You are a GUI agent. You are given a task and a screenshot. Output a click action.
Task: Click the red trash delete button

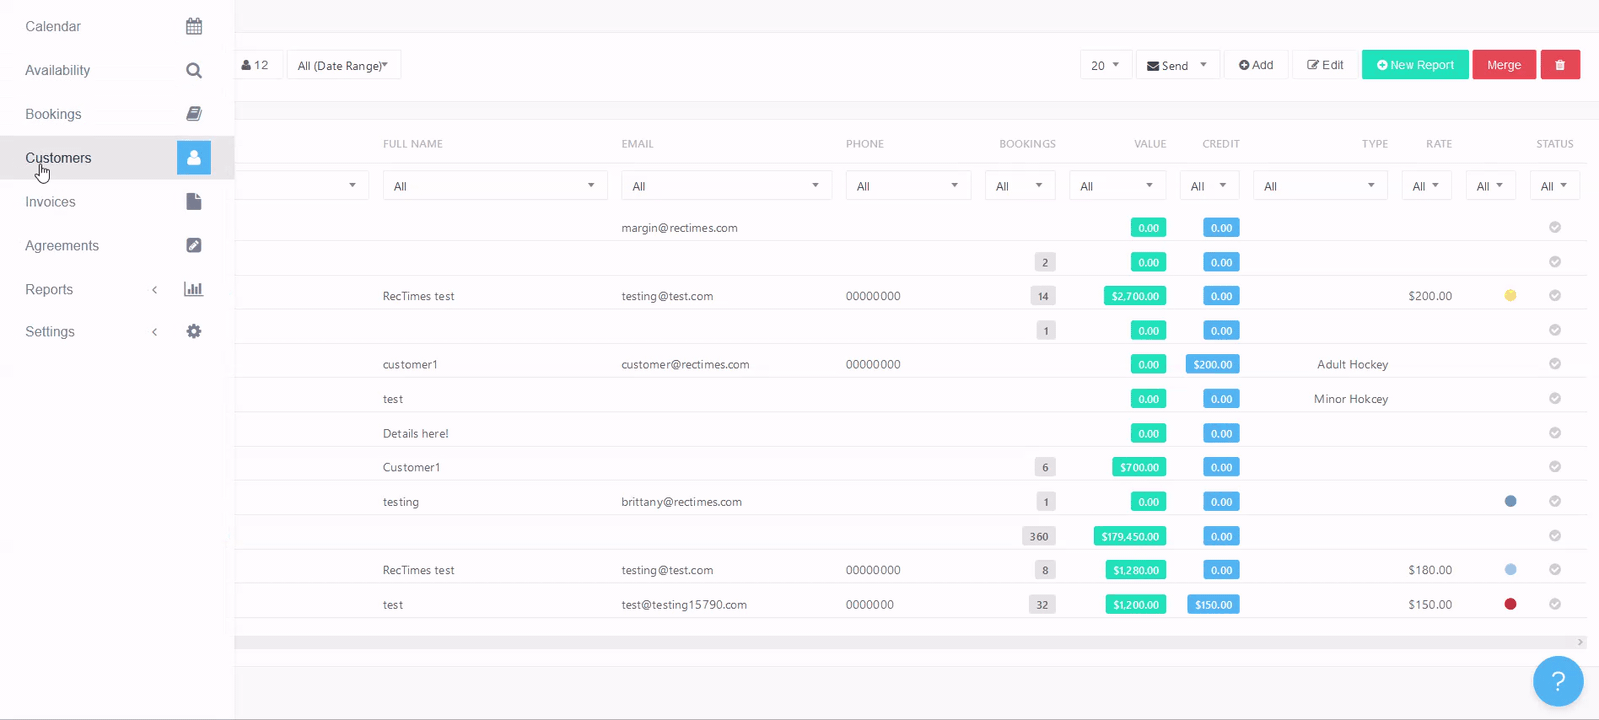(x=1560, y=65)
